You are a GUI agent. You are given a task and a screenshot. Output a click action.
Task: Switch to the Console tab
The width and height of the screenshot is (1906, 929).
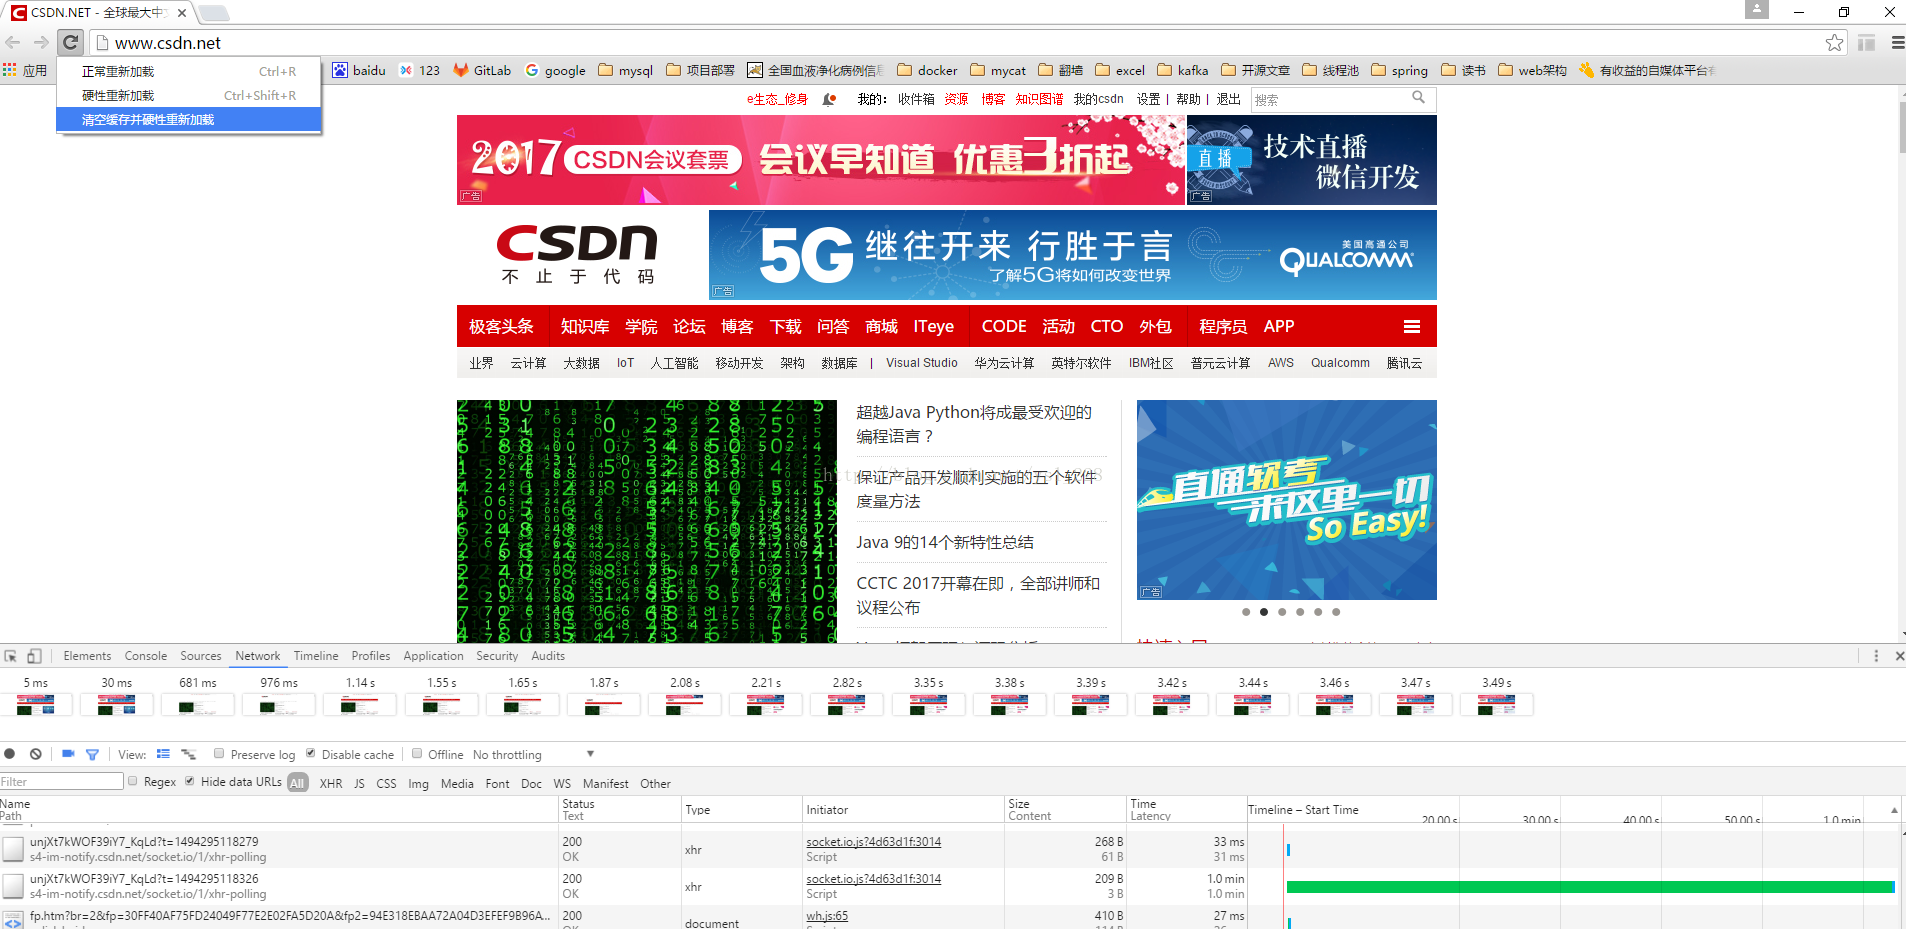(x=146, y=656)
